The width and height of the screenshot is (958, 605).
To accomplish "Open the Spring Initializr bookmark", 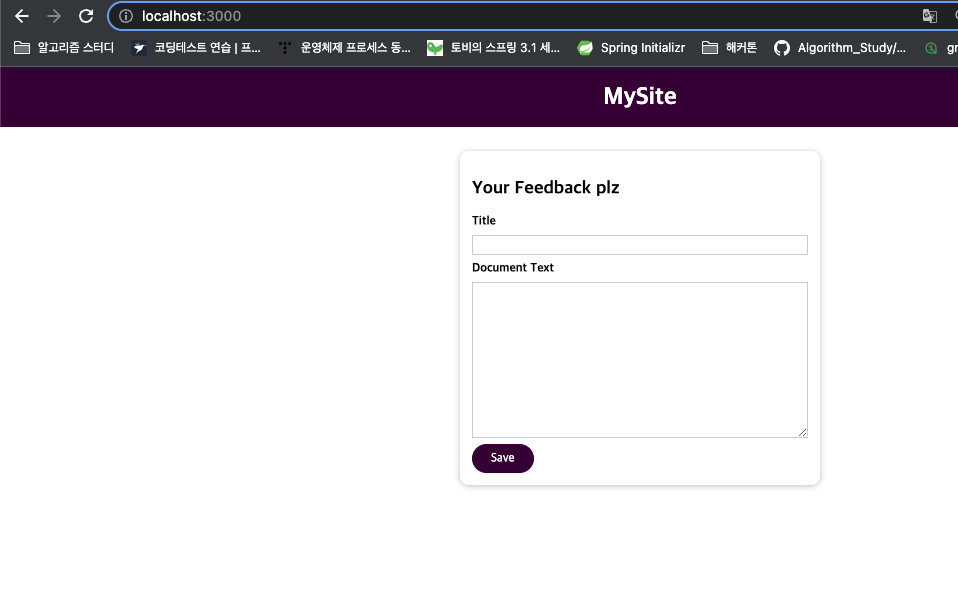I will click(x=631, y=48).
